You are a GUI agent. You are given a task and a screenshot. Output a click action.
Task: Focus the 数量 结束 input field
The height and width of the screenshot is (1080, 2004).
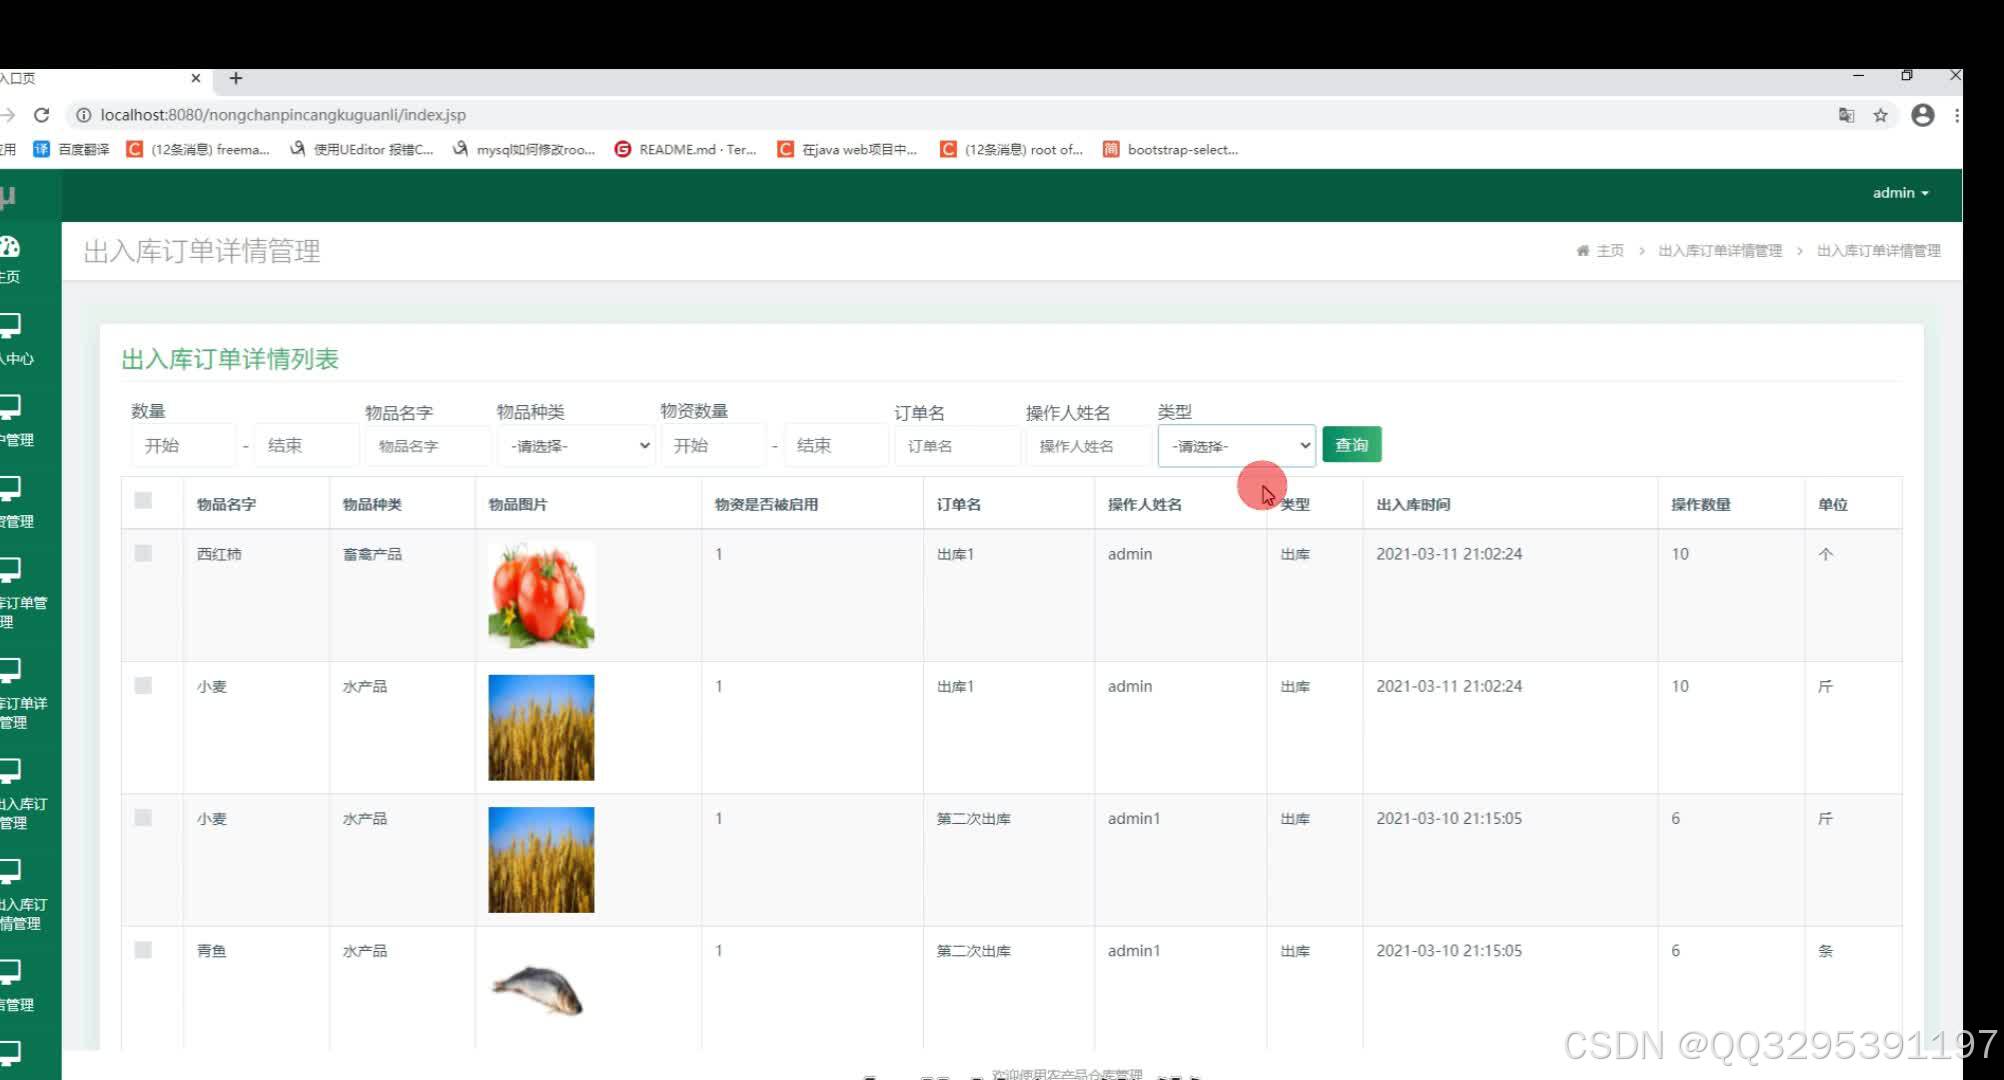306,446
